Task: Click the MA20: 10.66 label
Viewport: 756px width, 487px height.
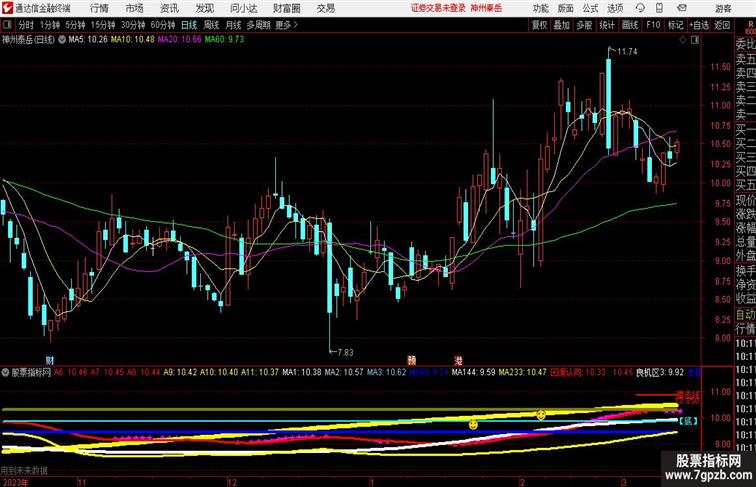Action: coord(179,40)
